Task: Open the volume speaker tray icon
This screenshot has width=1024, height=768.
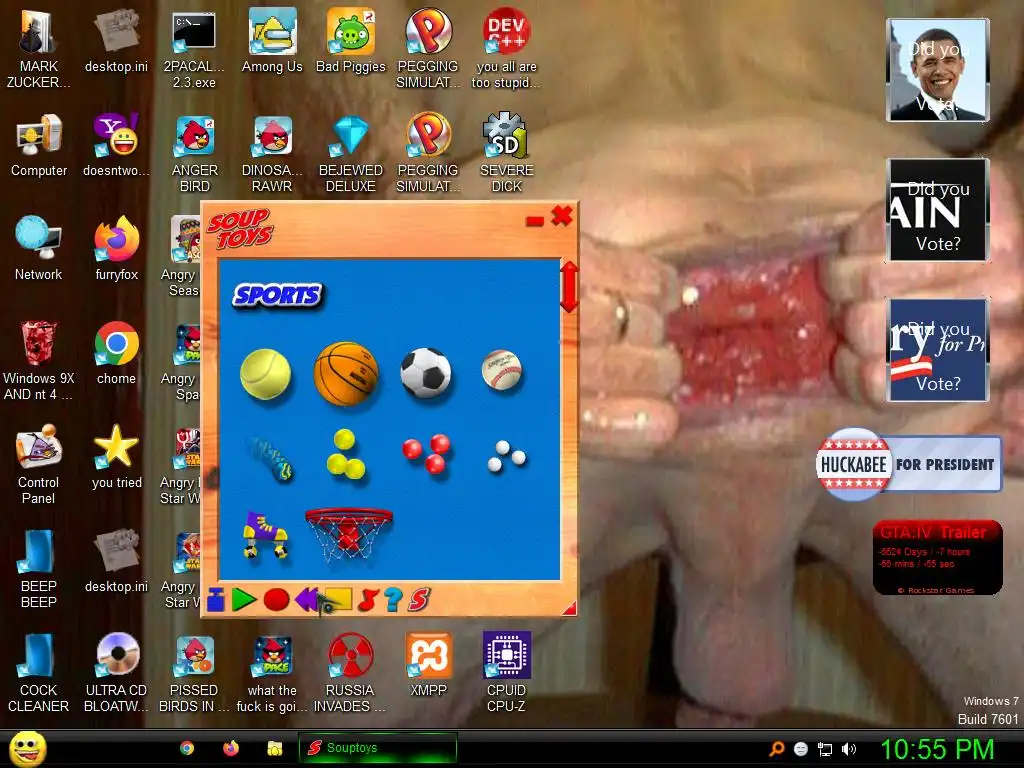Action: [x=849, y=749]
